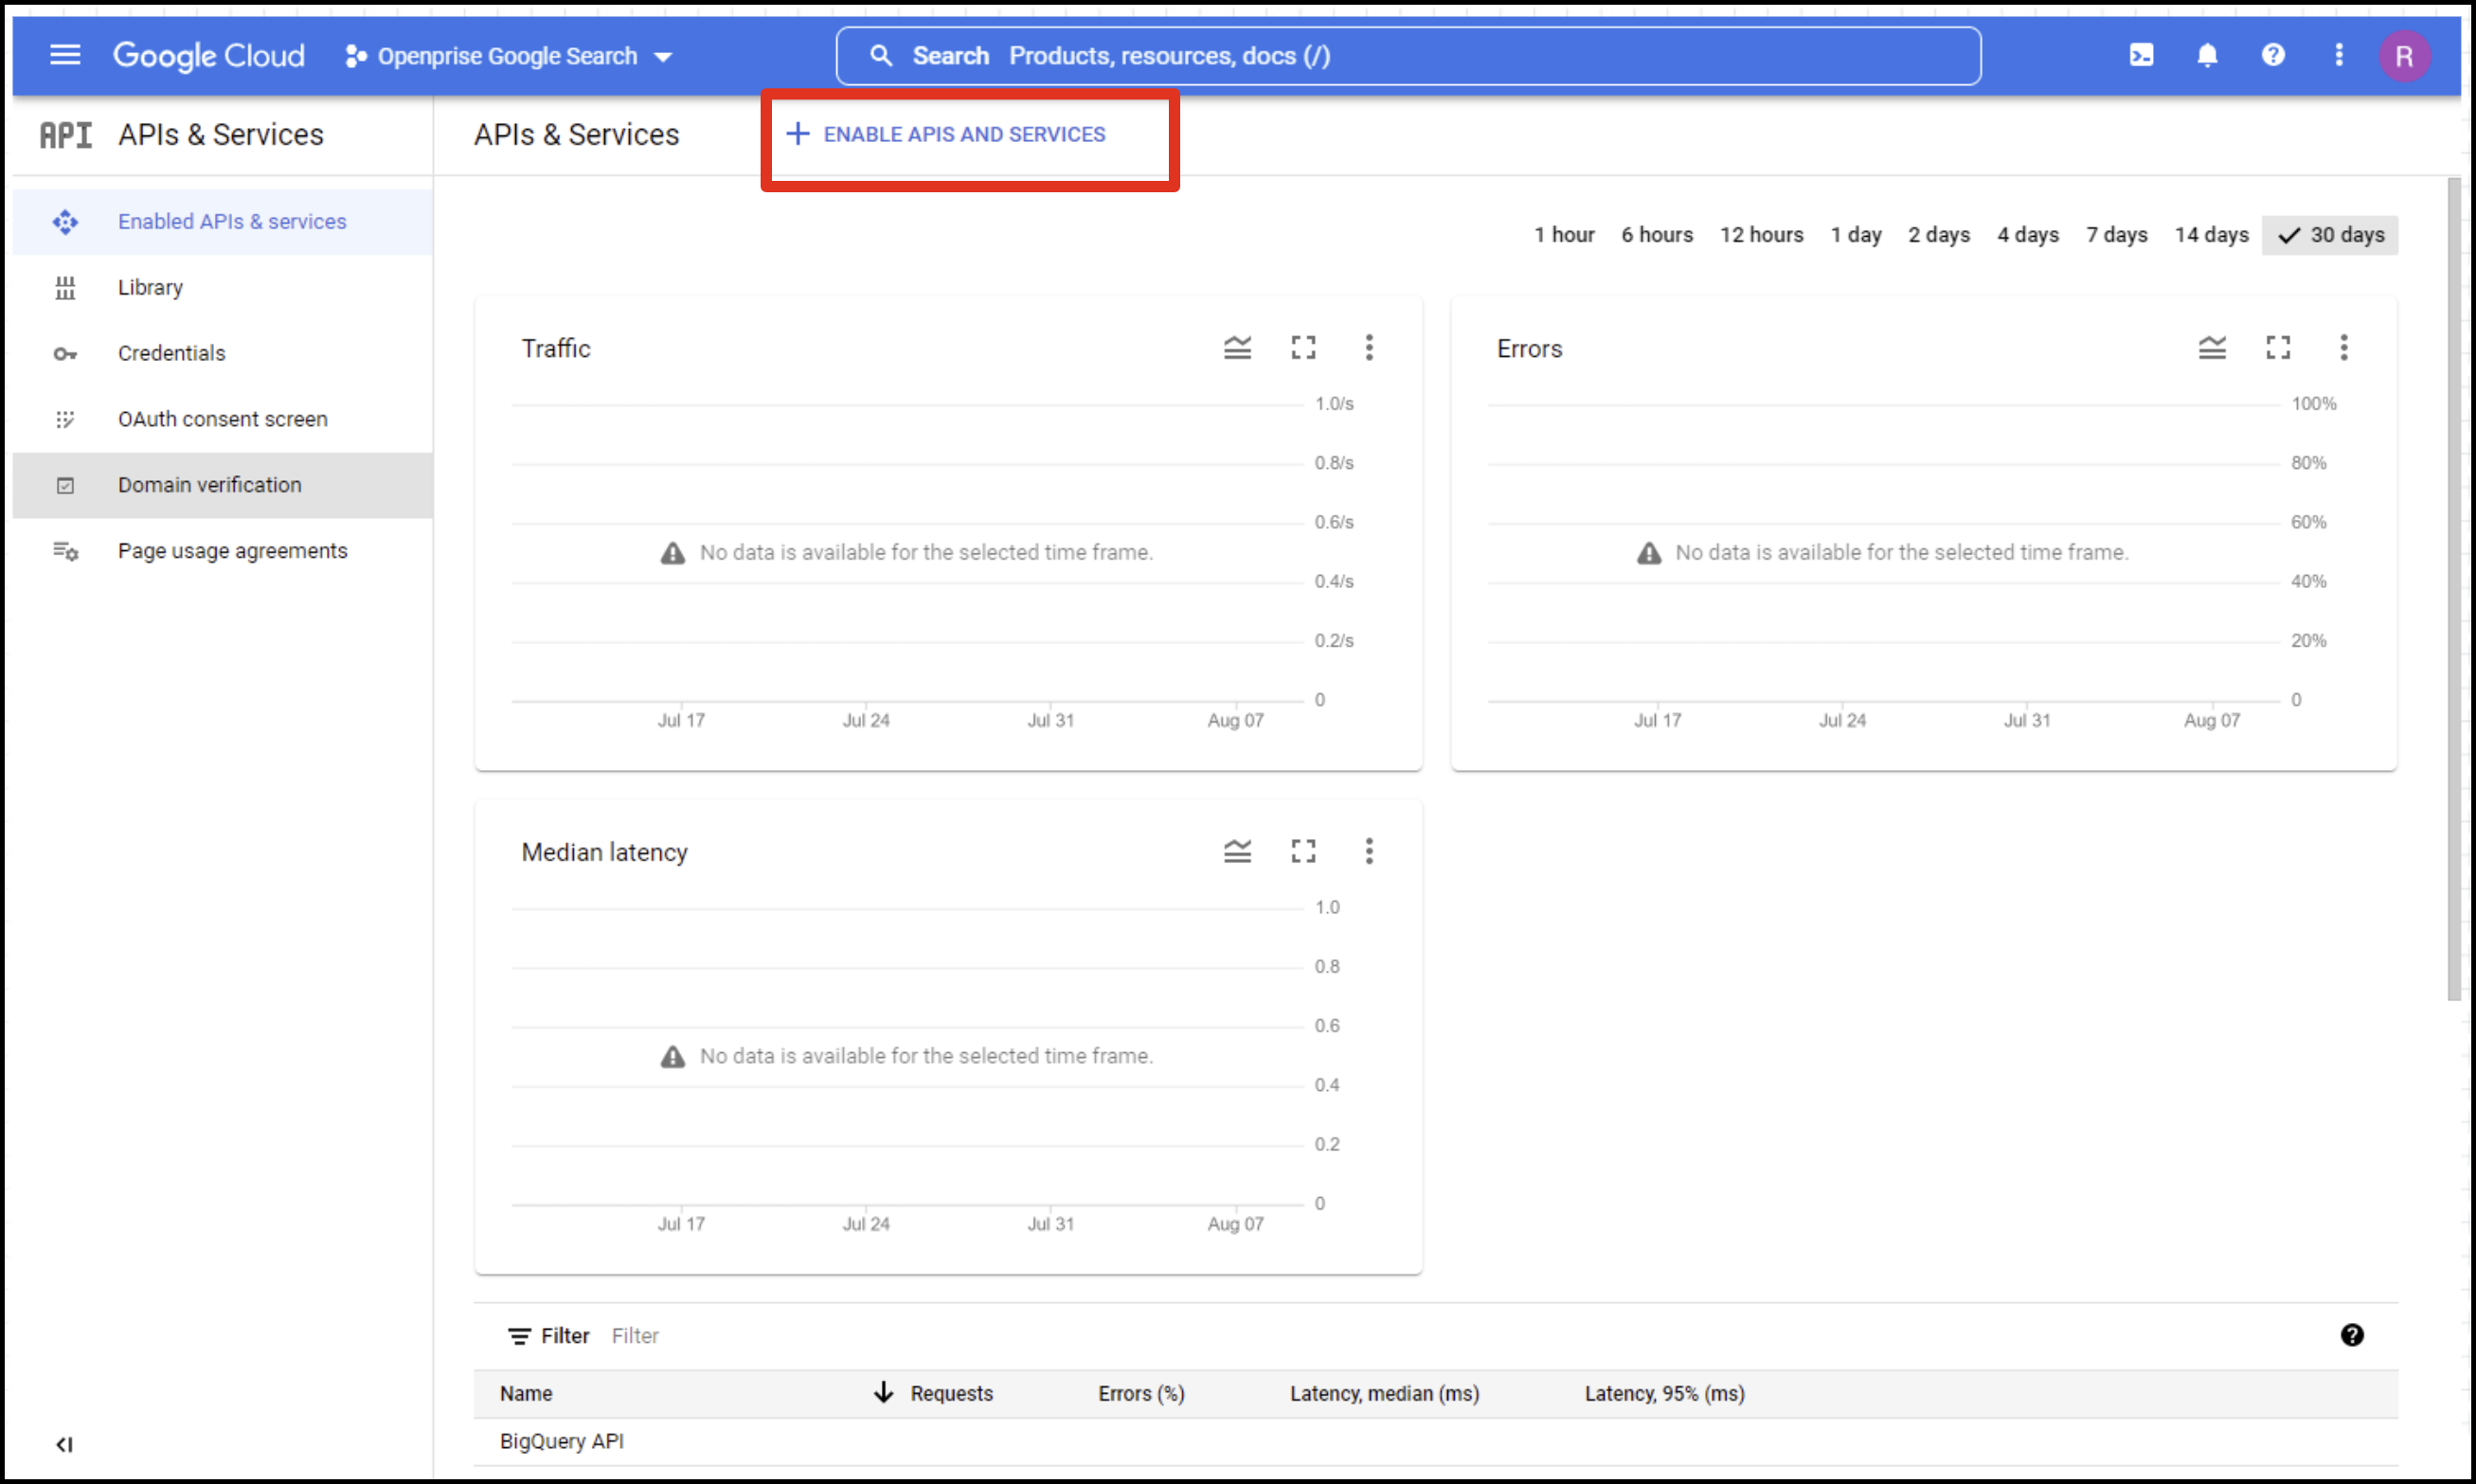Expand the Traffic chart to fullscreen
Screen dimensions: 2476x1484
tap(1303, 348)
